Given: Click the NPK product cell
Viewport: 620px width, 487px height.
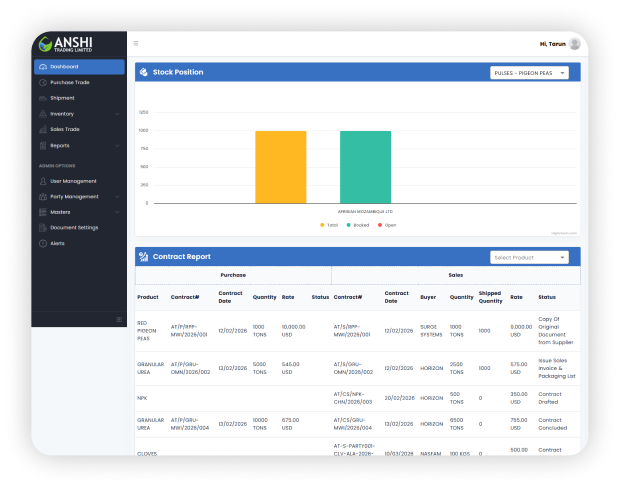Looking at the screenshot, I should point(142,398).
